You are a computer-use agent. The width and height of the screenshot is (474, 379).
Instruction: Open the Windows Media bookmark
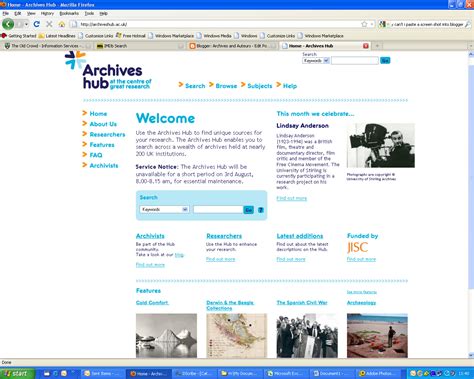[214, 36]
